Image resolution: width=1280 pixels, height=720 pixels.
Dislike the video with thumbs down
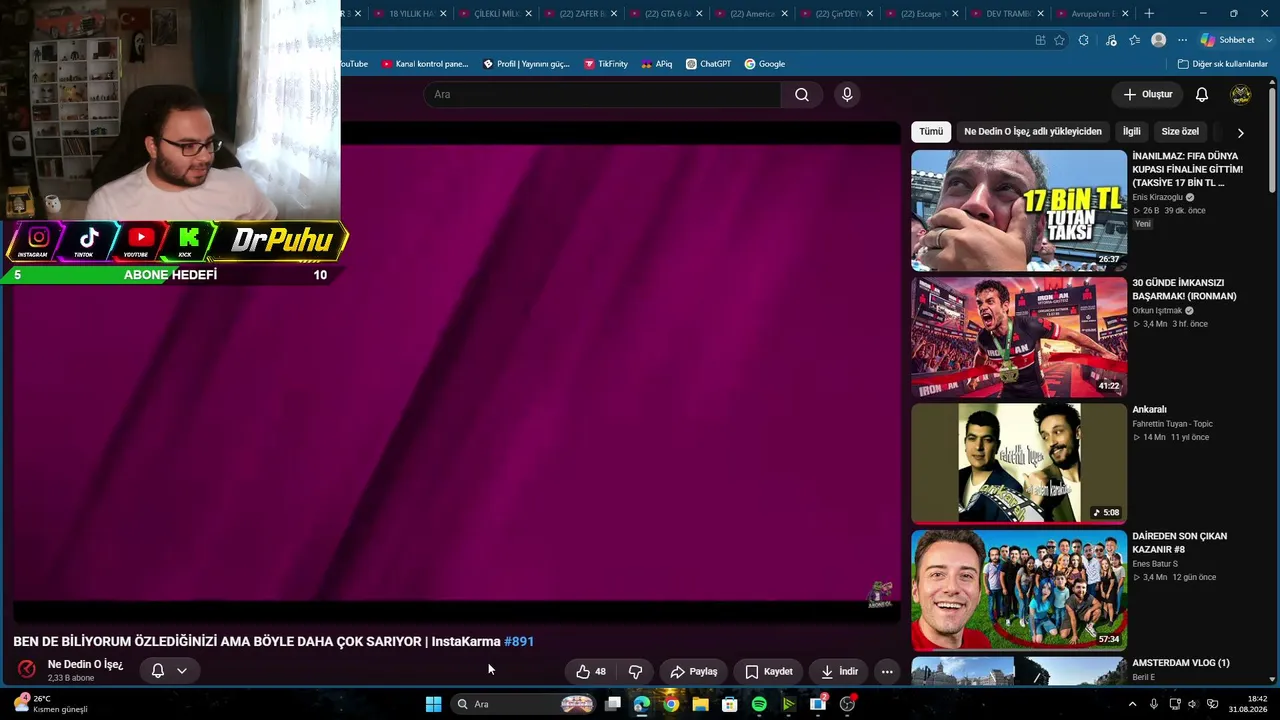[x=635, y=671]
